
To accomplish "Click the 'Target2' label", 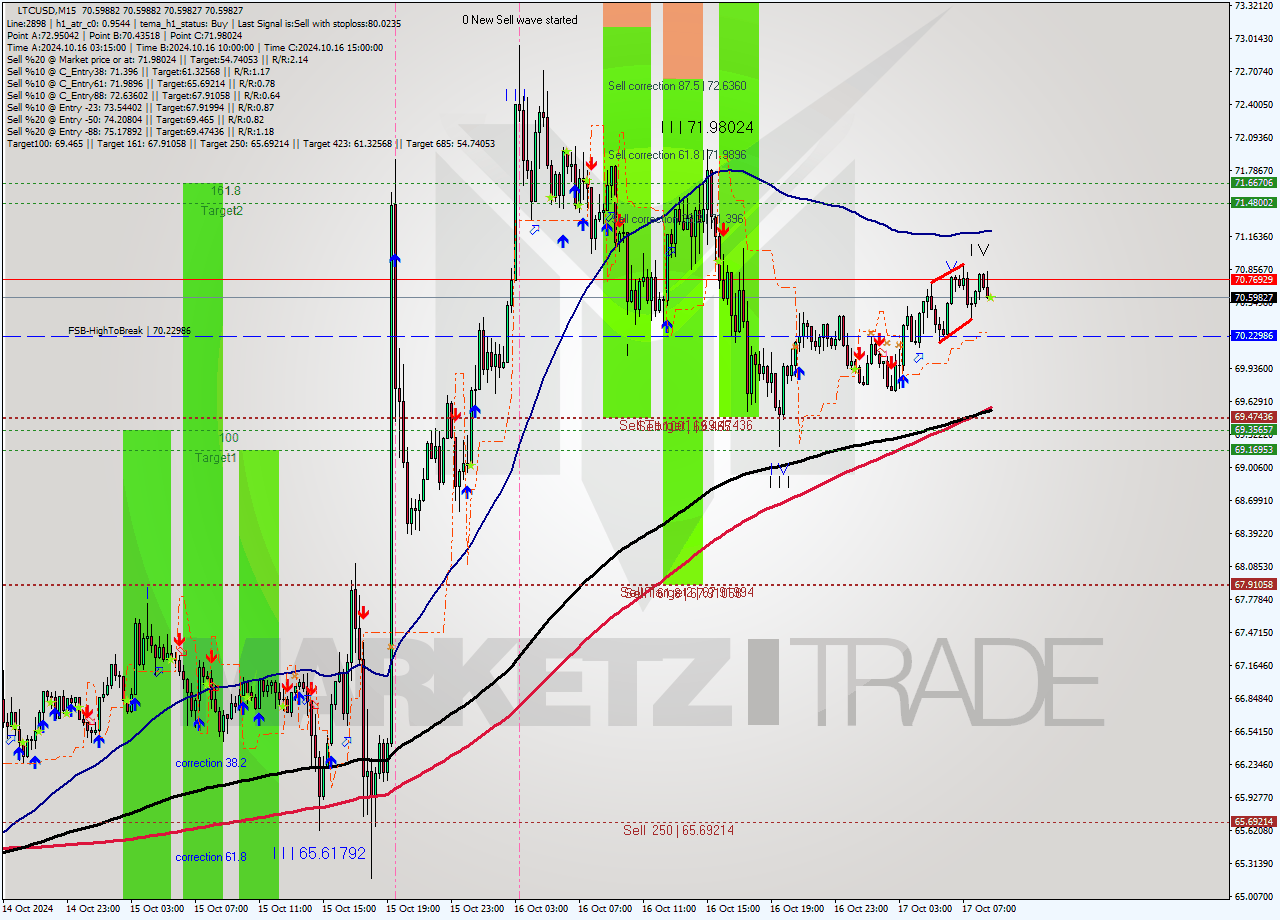I will tap(221, 211).
